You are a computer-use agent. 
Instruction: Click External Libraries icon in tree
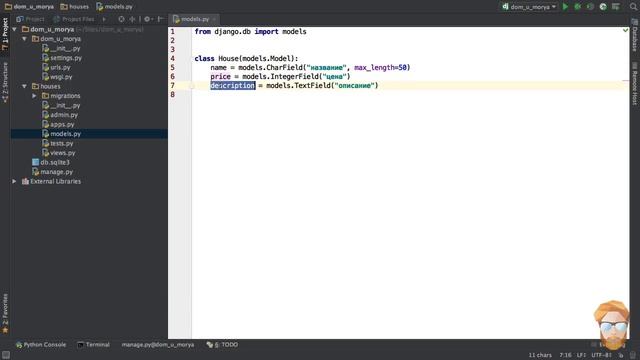click(25, 181)
